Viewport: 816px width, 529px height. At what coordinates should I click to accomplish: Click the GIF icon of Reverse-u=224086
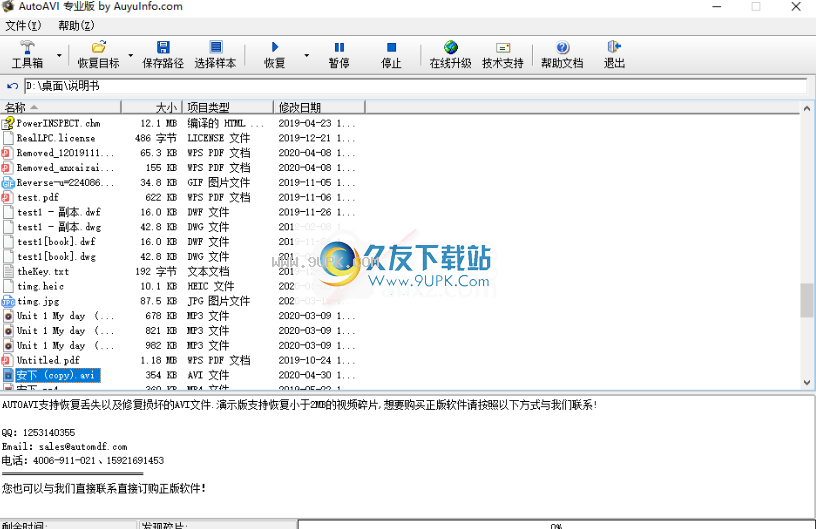point(8,183)
